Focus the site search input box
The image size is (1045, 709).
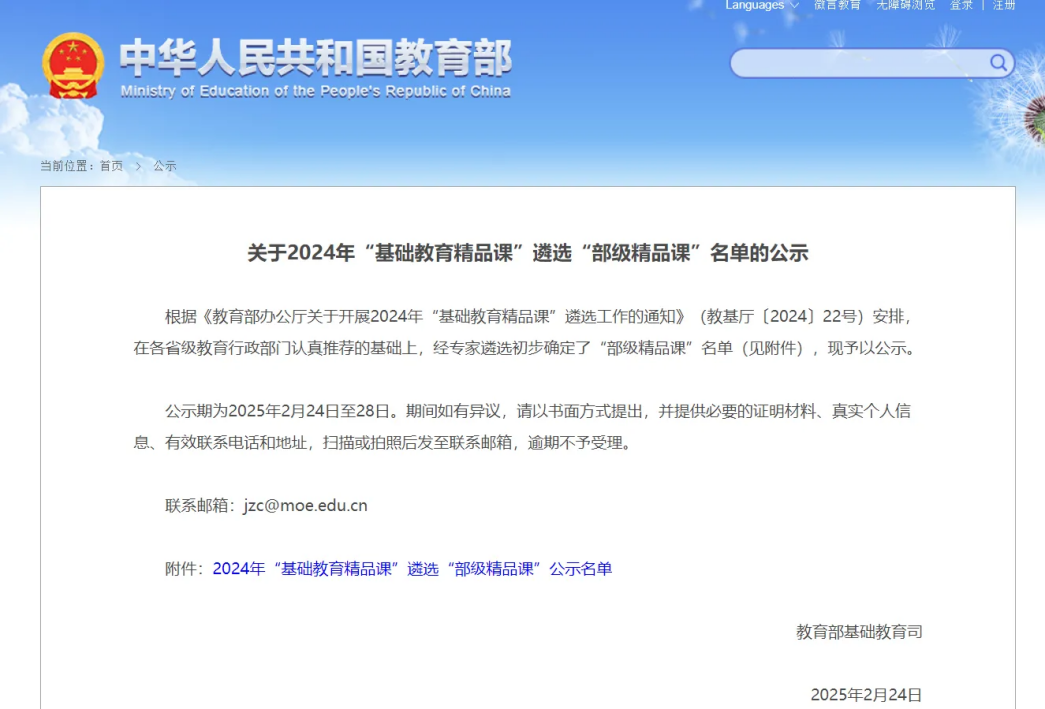pyautogui.click(x=858, y=64)
